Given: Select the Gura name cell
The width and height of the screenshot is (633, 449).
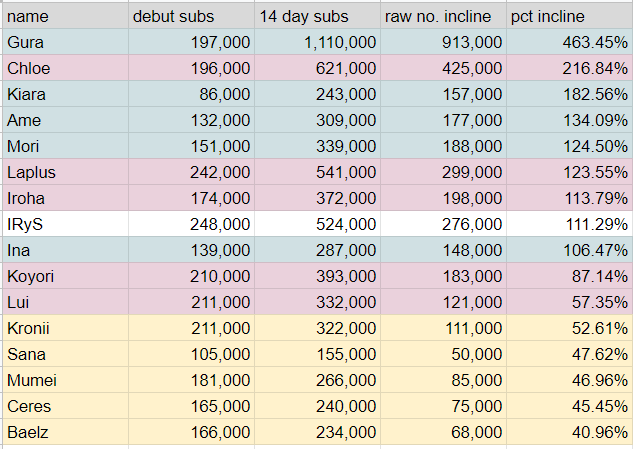Looking at the screenshot, I should point(65,42).
